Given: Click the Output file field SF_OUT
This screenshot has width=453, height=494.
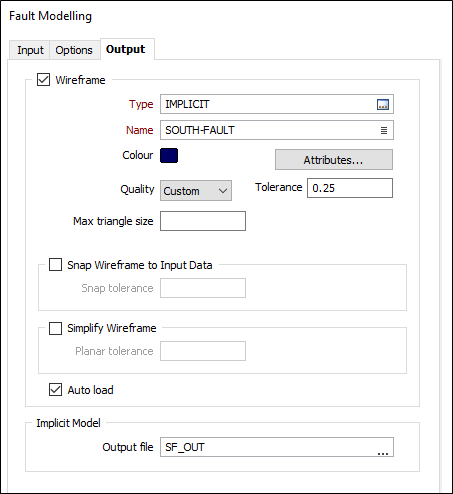Looking at the screenshot, I should tap(277, 447).
